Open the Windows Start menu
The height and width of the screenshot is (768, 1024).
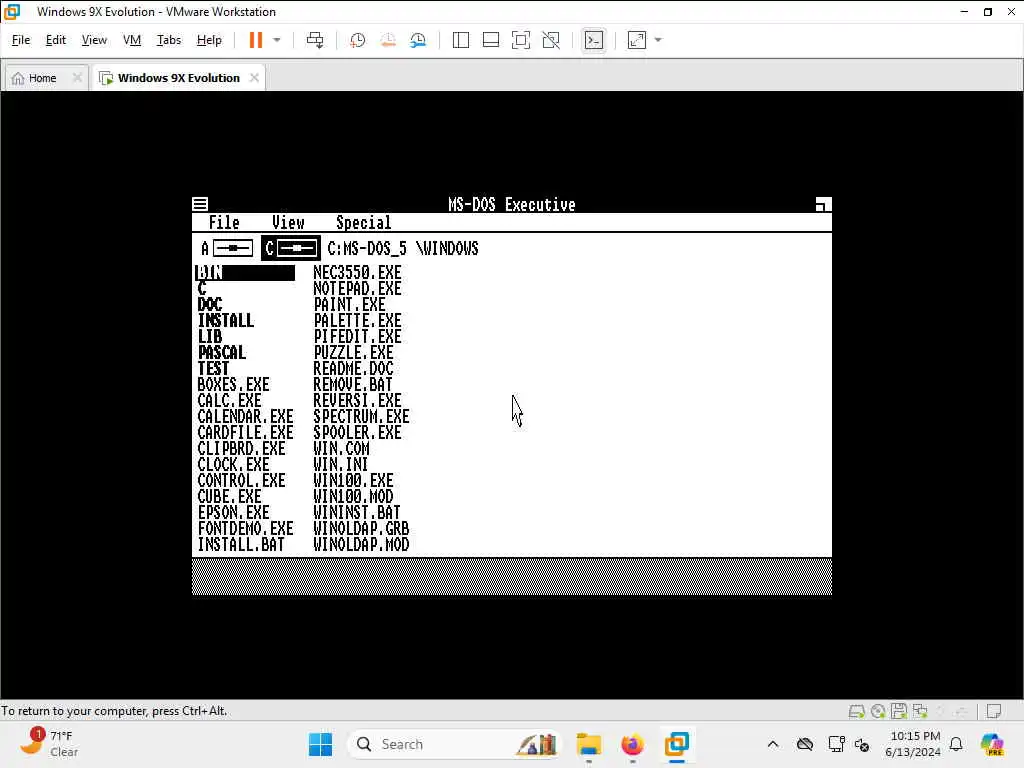320,744
